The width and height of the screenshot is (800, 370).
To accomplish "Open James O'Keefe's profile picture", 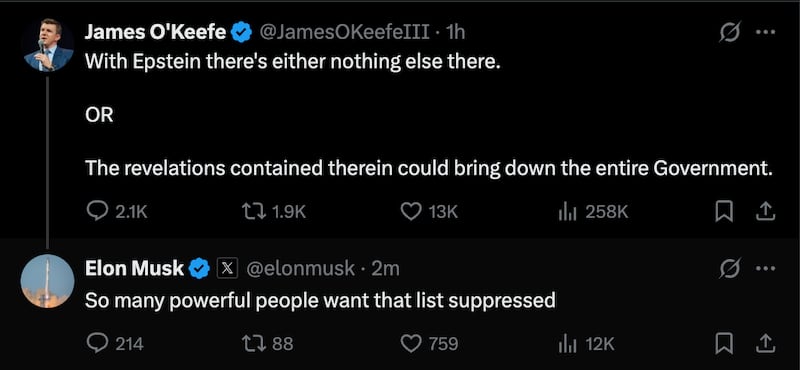I will coord(48,45).
